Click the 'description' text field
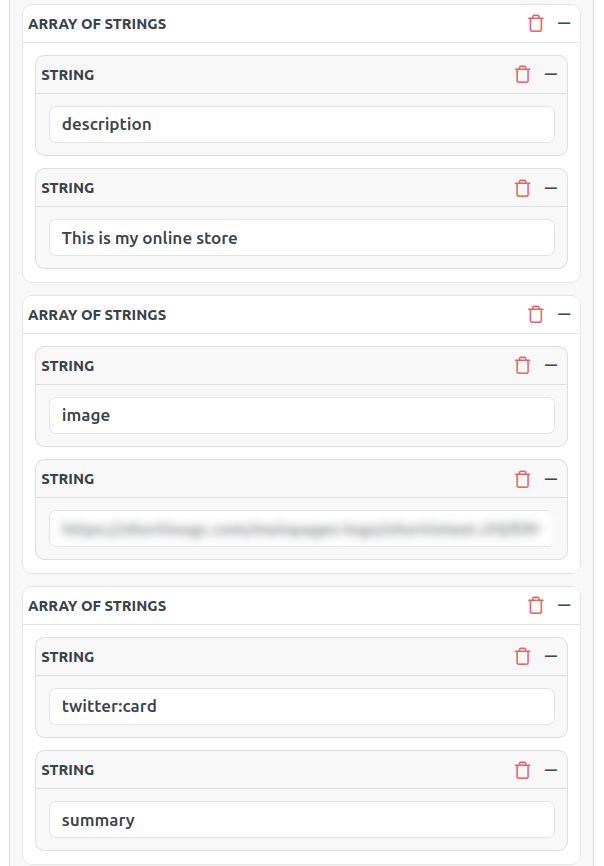This screenshot has width=604, height=866. tap(301, 125)
